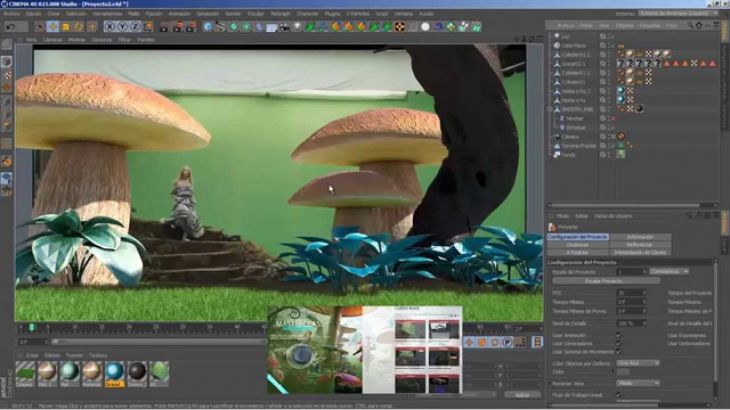730x410 pixels.
Task: Select the Configuración del Proyecto tab
Action: point(578,237)
